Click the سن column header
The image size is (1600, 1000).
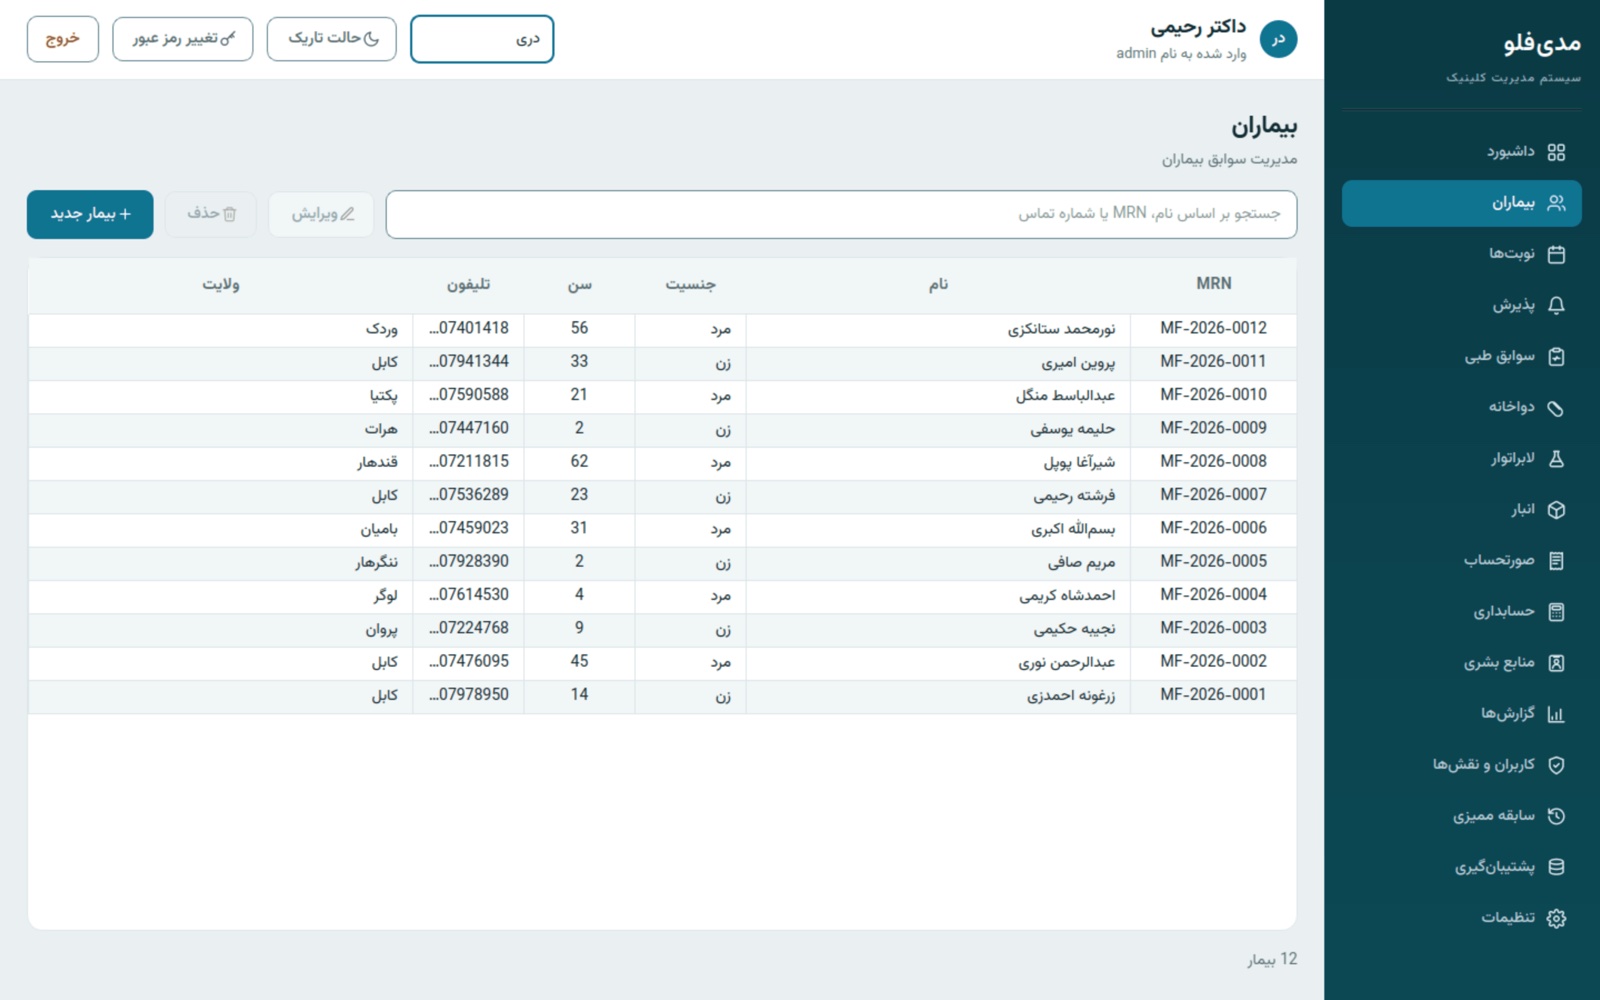click(x=579, y=284)
